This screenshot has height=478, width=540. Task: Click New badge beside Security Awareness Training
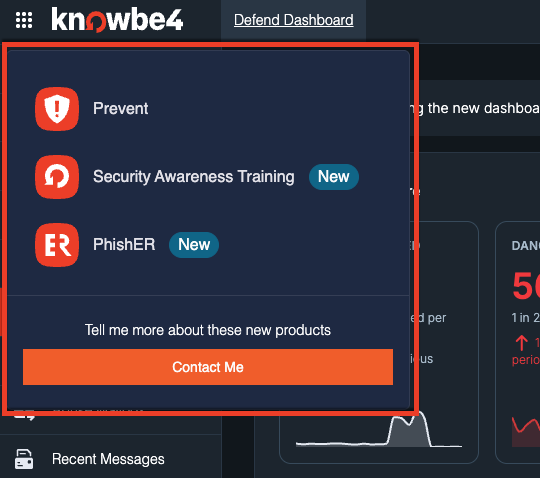[334, 177]
